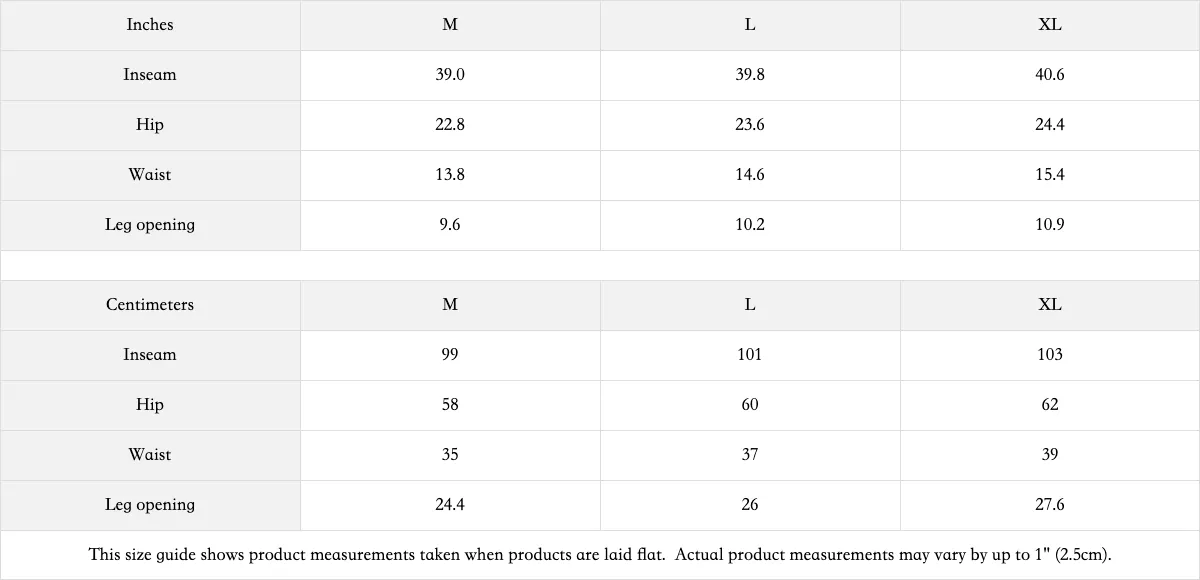This screenshot has width=1200, height=580.
Task: Click the size guide disclaimer text
Action: [600, 554]
